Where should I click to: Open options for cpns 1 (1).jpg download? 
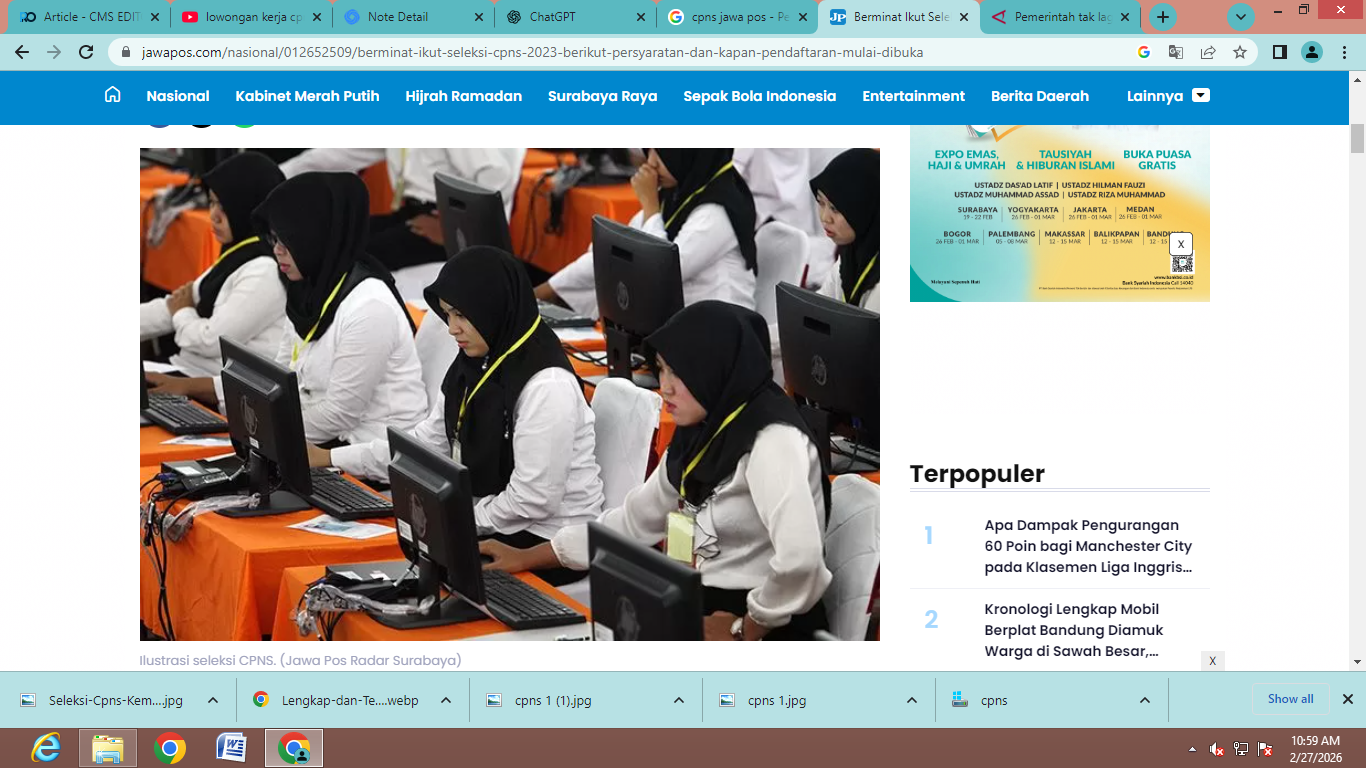pyautogui.click(x=679, y=700)
